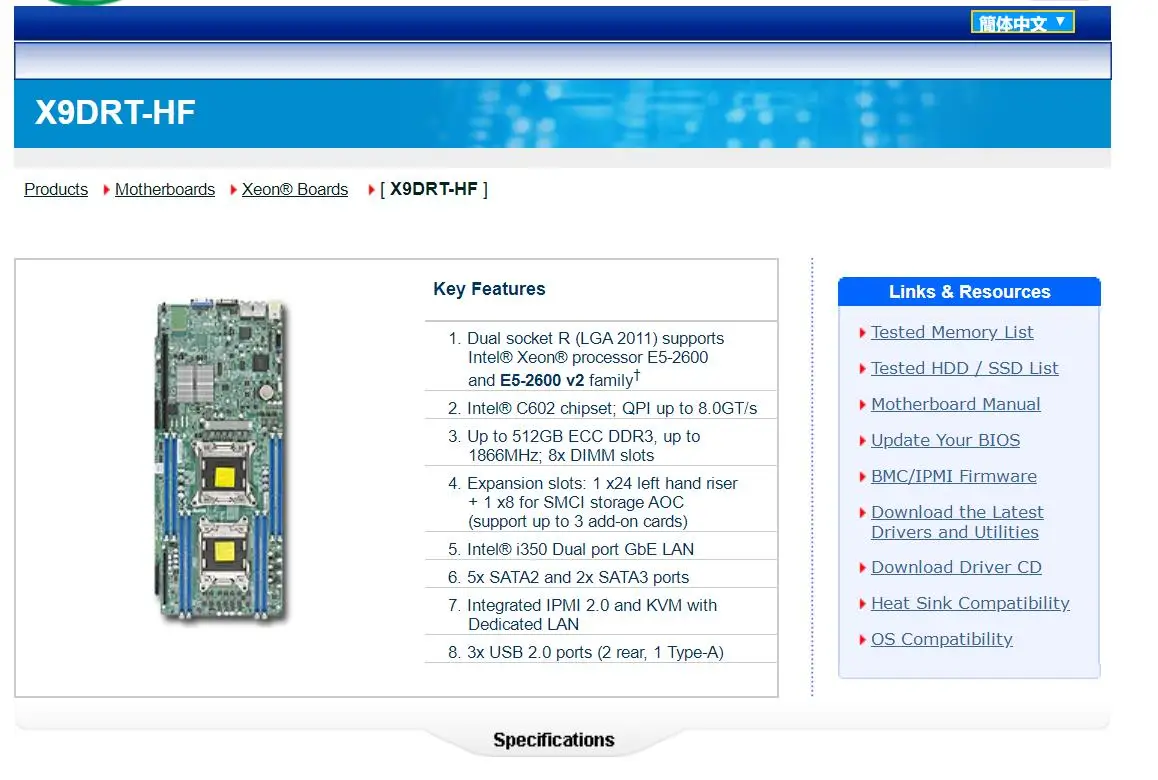1158x780 pixels.
Task: Expand the Specifications section tab
Action: click(x=553, y=740)
